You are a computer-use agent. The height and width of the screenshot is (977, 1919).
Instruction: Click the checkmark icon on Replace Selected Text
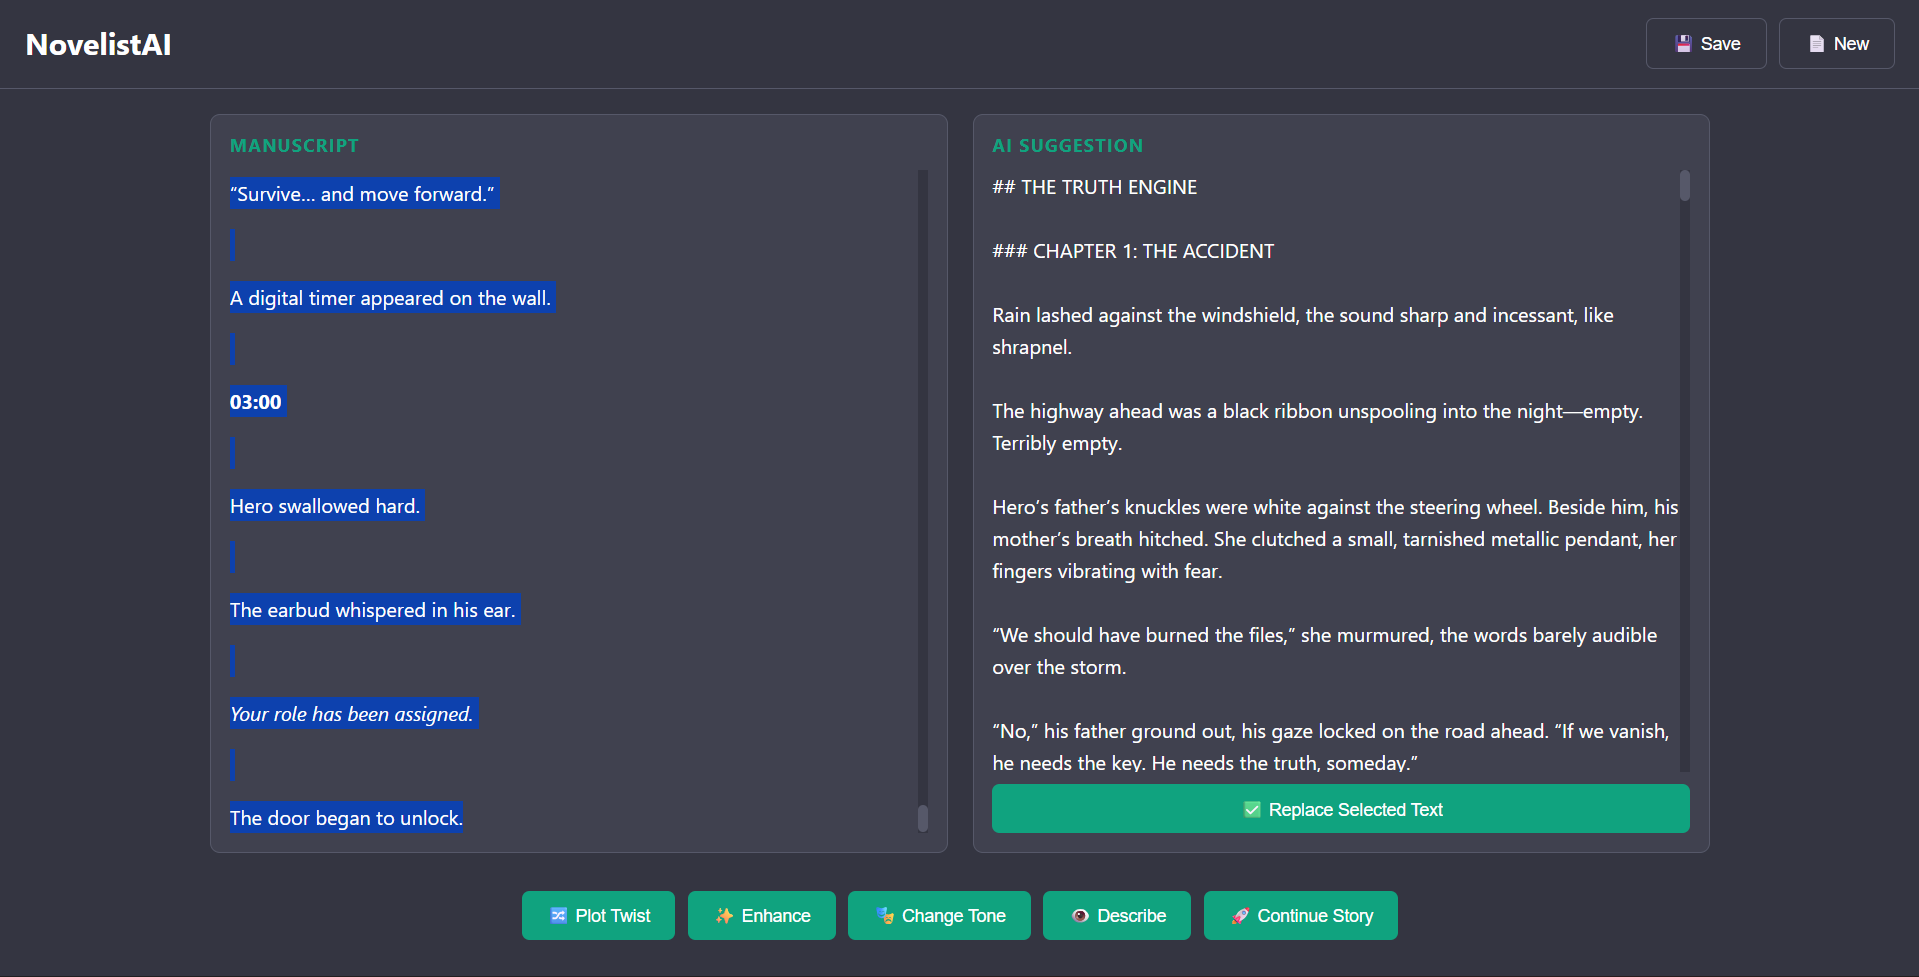(x=1252, y=810)
